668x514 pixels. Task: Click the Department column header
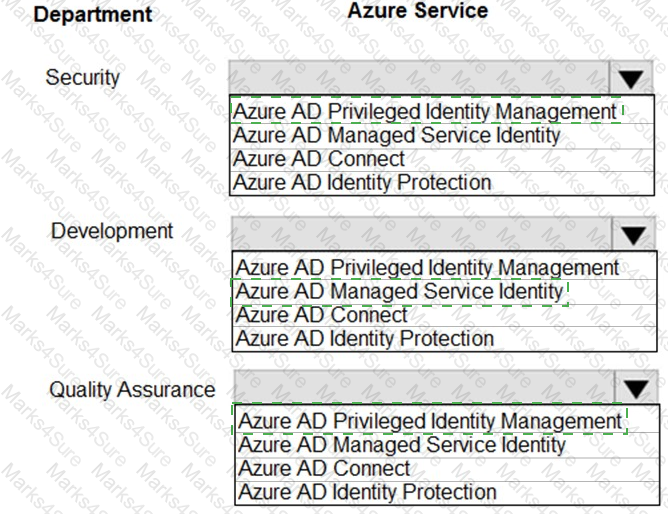[92, 14]
